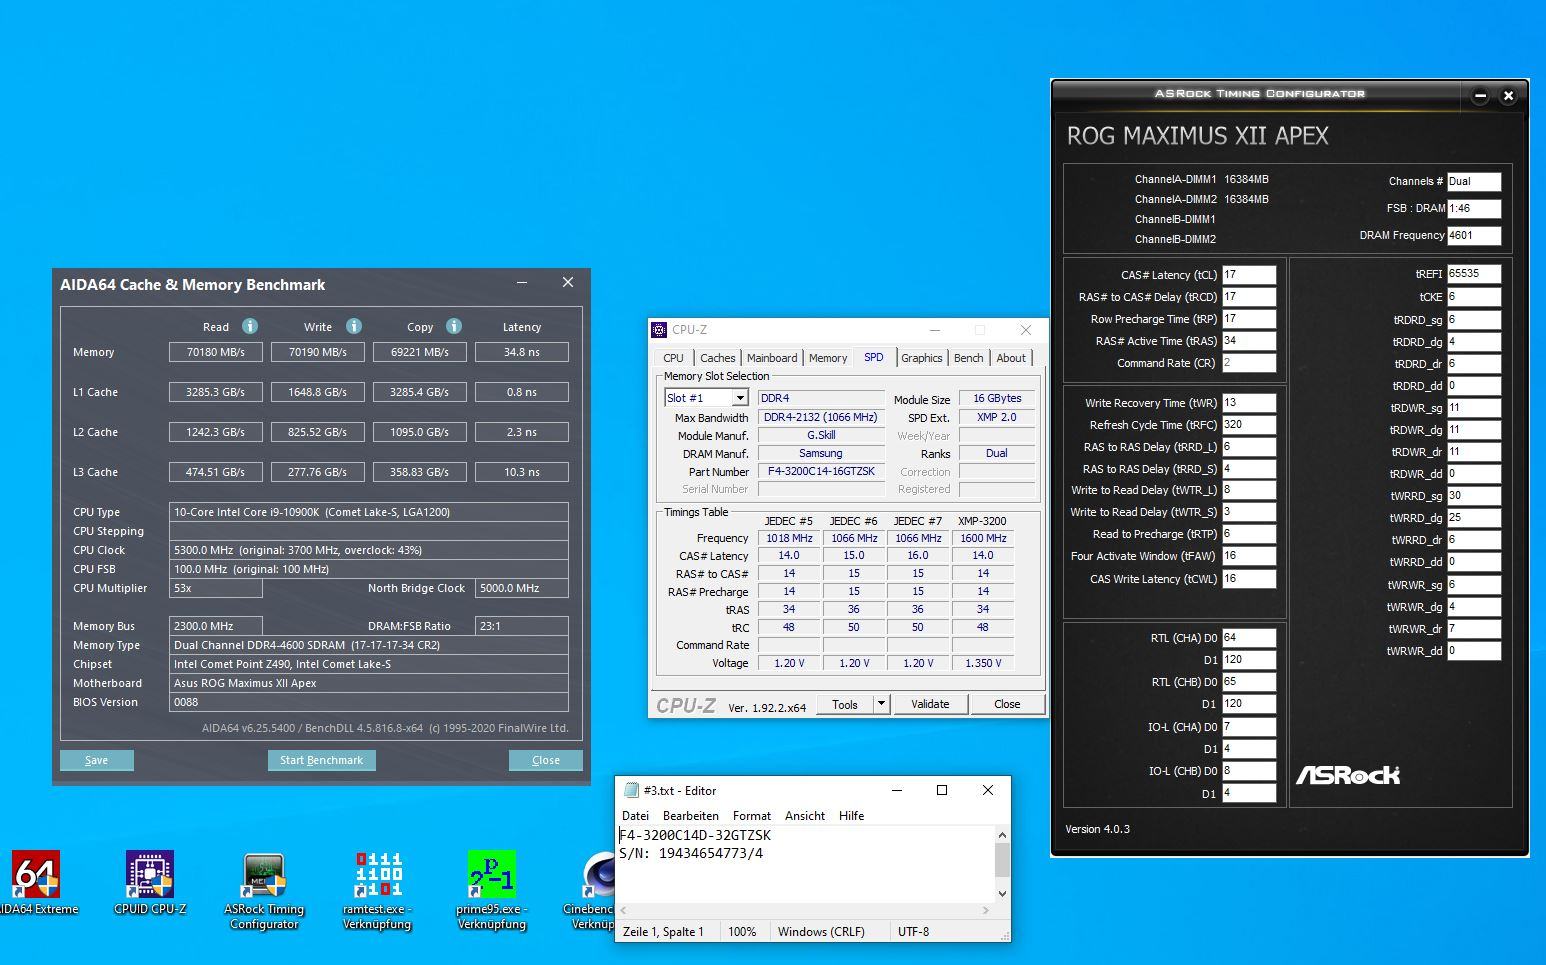Viewport: 1546px width, 965px height.
Task: Click the RTL (CHA) D0 field
Action: [1249, 638]
